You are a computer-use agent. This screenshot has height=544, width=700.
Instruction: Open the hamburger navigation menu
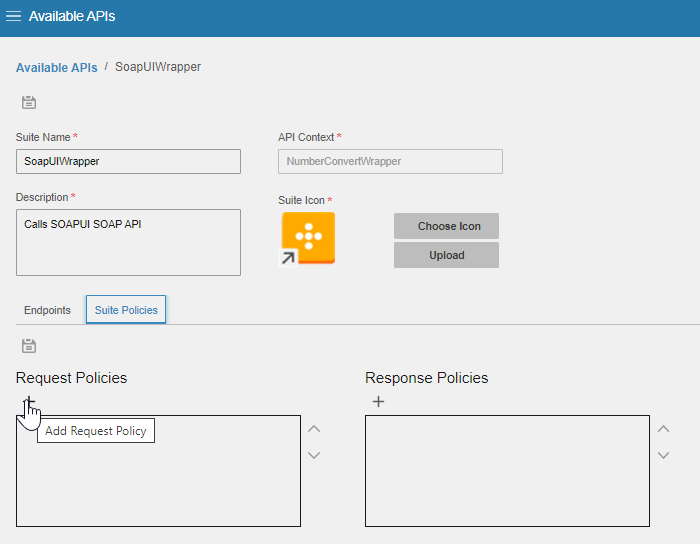click(13, 17)
